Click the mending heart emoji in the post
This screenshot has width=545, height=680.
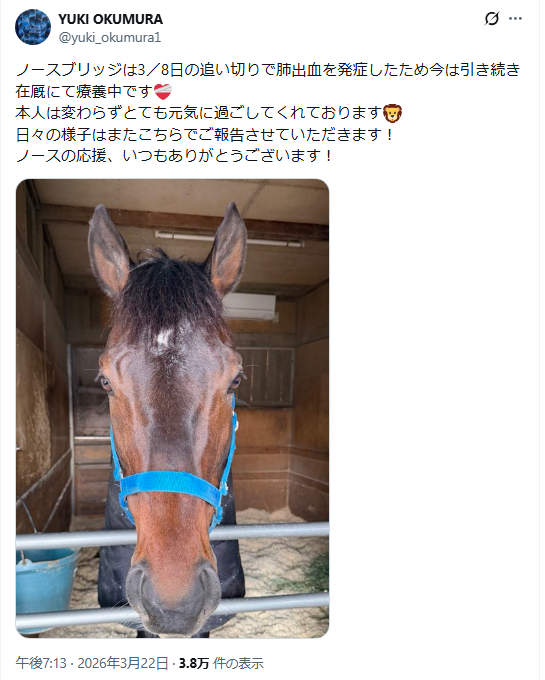[x=163, y=92]
